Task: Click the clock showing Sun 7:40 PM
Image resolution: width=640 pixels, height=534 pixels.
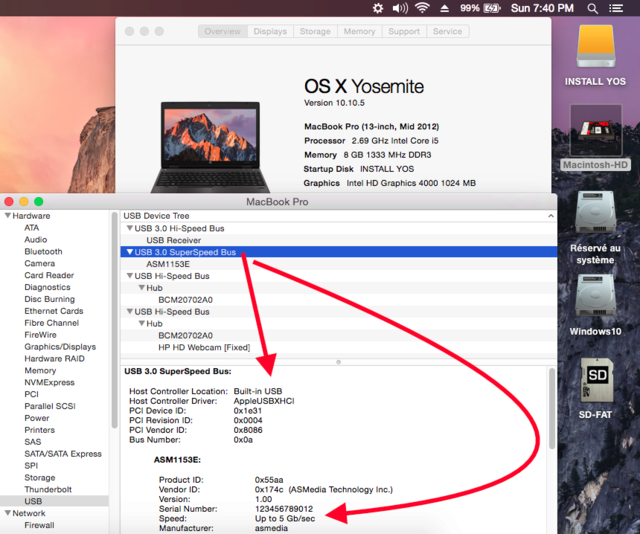Action: click(542, 8)
